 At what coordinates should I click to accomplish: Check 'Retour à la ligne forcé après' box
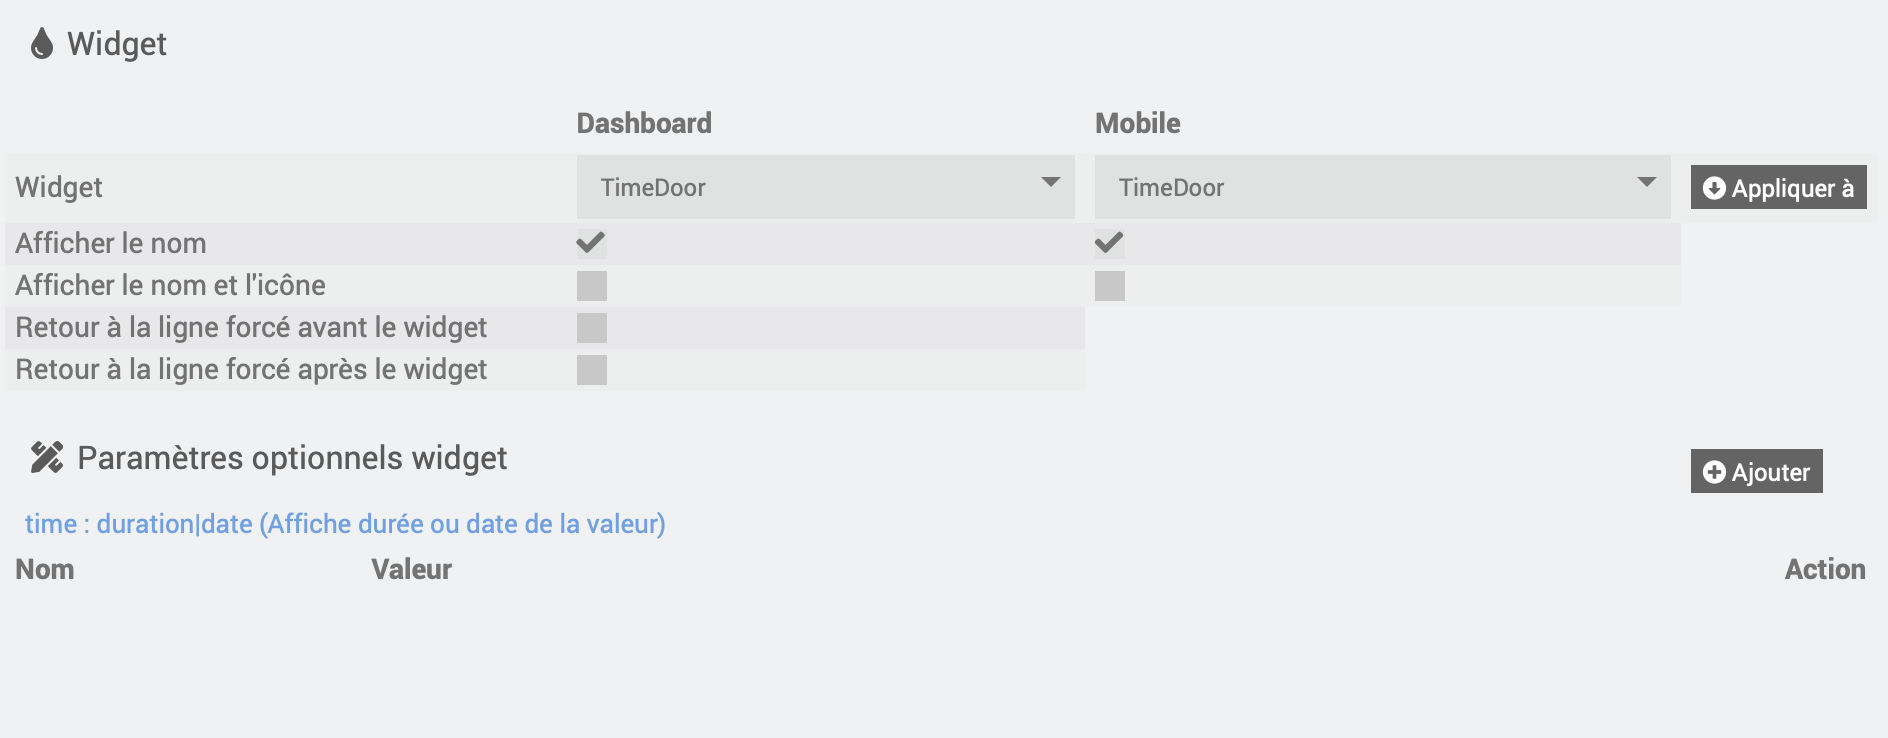click(x=592, y=370)
